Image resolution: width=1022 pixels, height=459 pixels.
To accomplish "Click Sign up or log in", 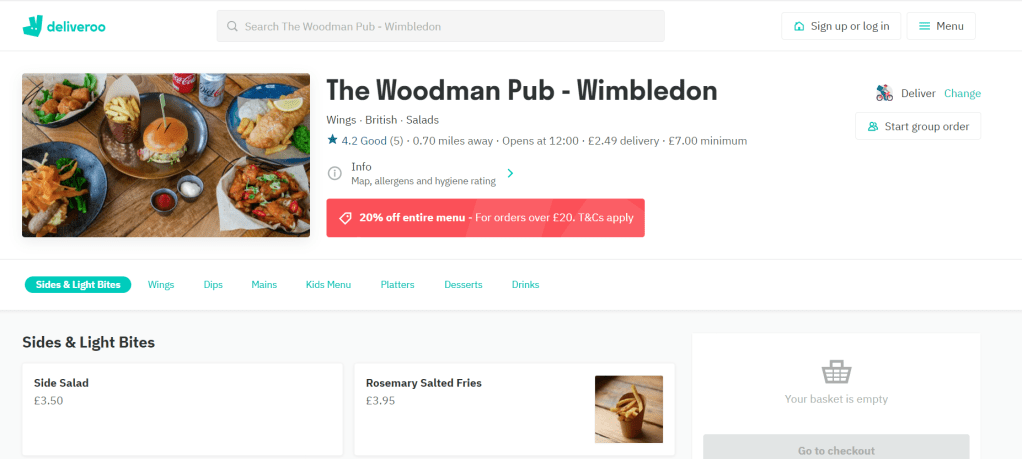I will click(841, 26).
